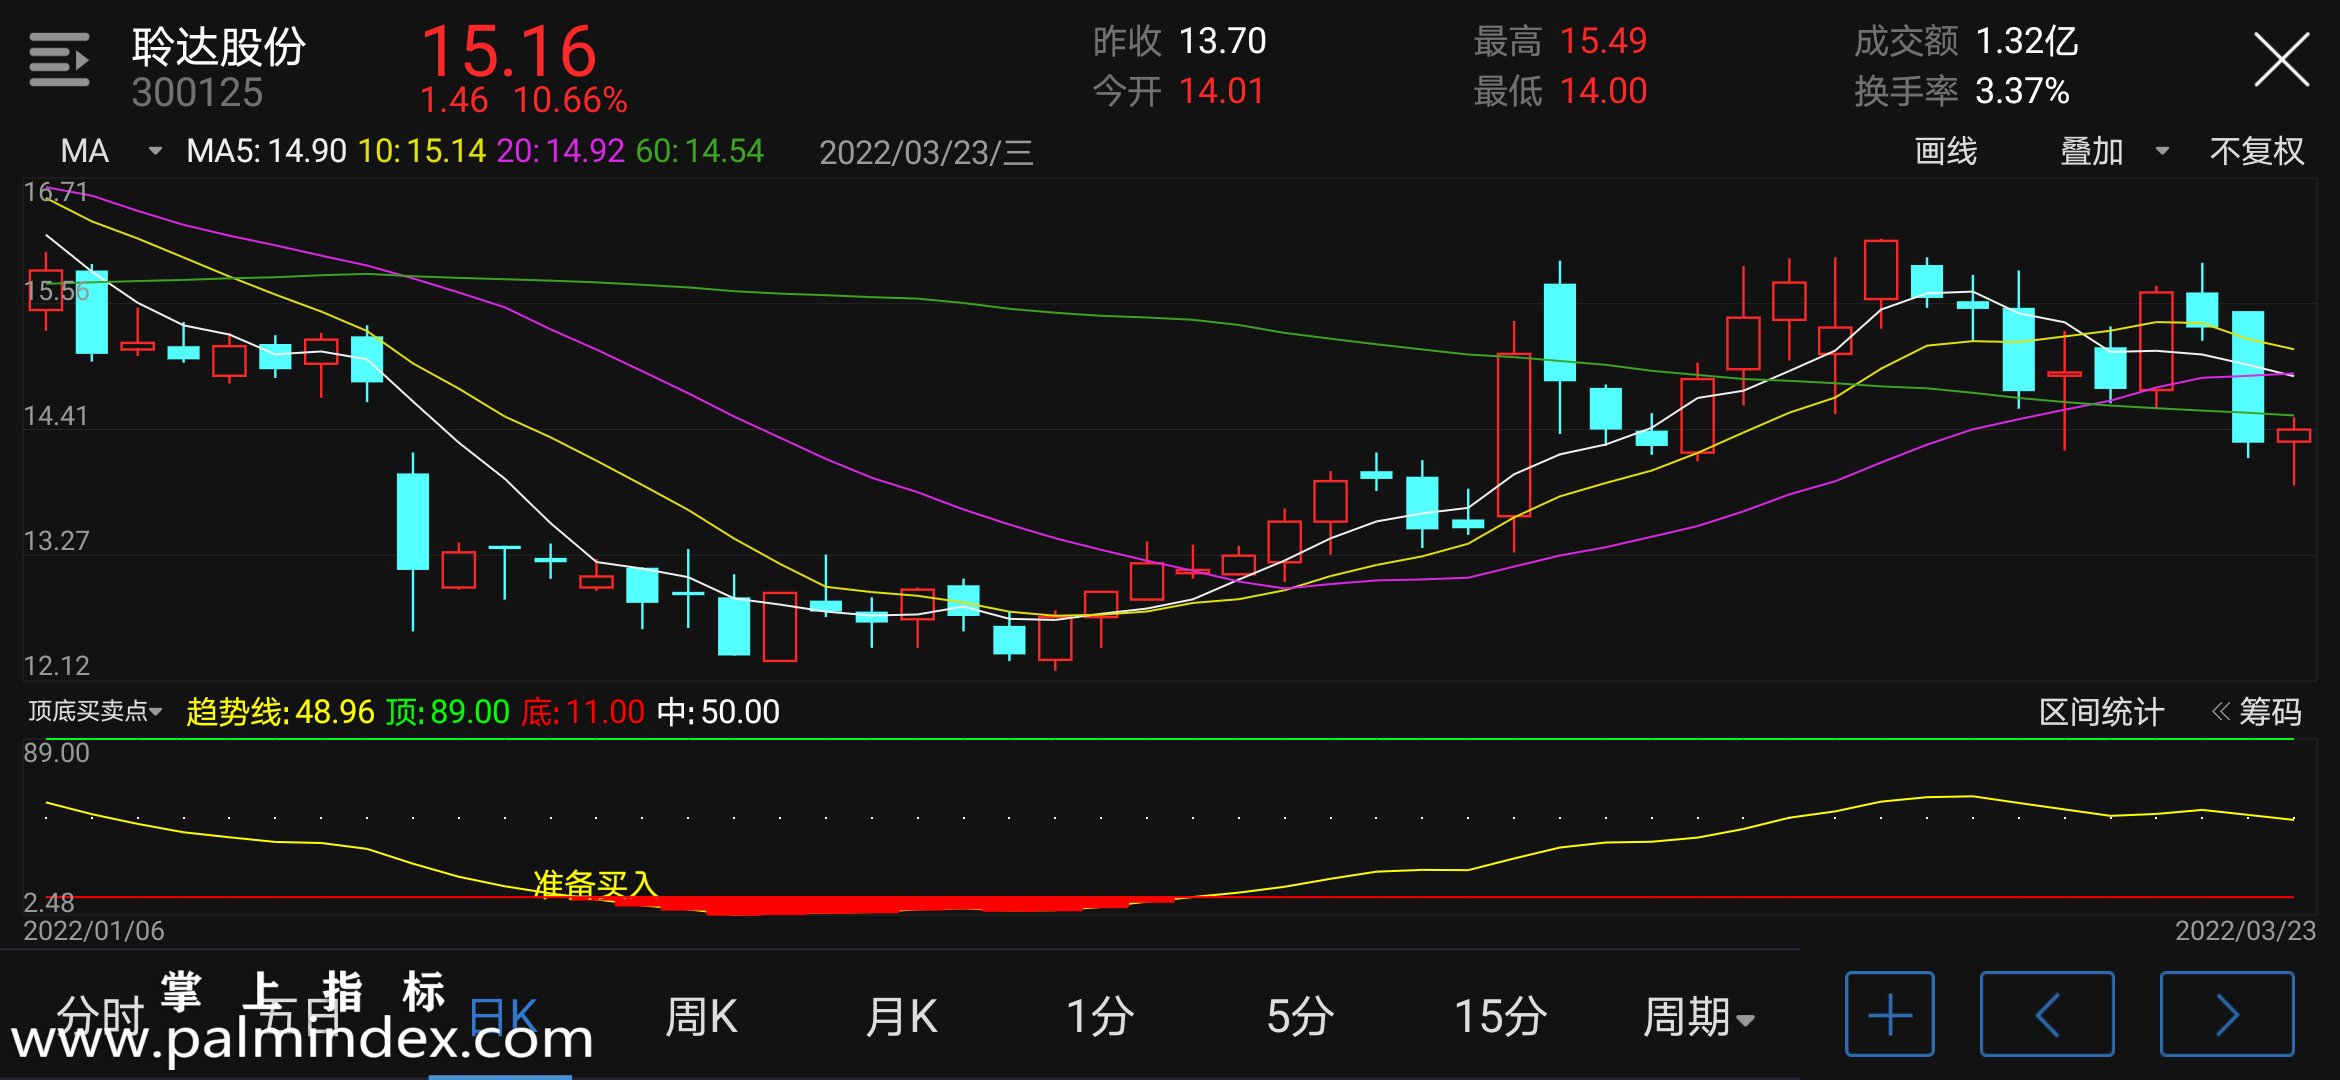Switch to the 15分 tab

[1500, 1017]
